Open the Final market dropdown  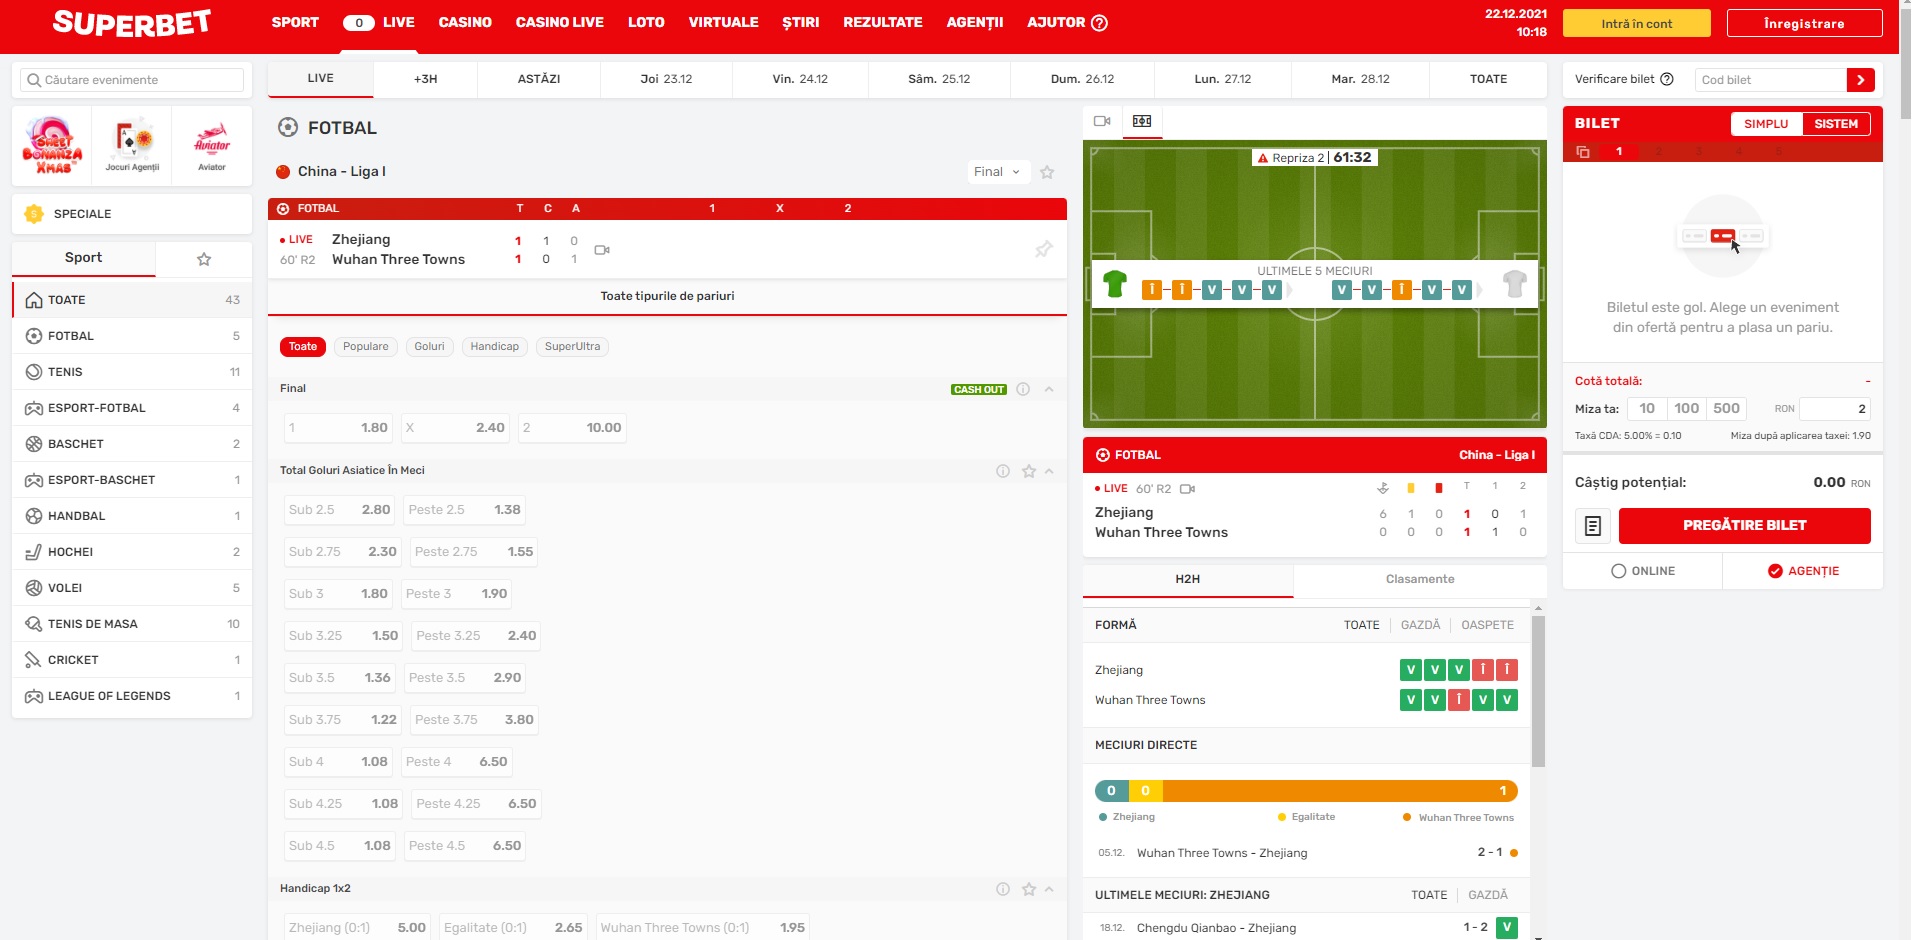(997, 172)
